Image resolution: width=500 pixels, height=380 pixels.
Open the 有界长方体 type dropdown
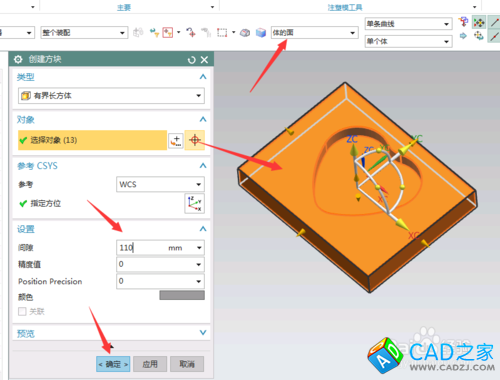coord(111,96)
